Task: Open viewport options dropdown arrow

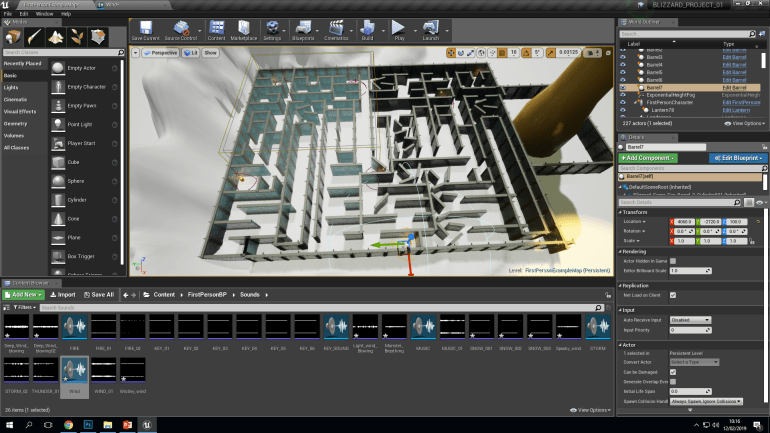Action: 136,53
